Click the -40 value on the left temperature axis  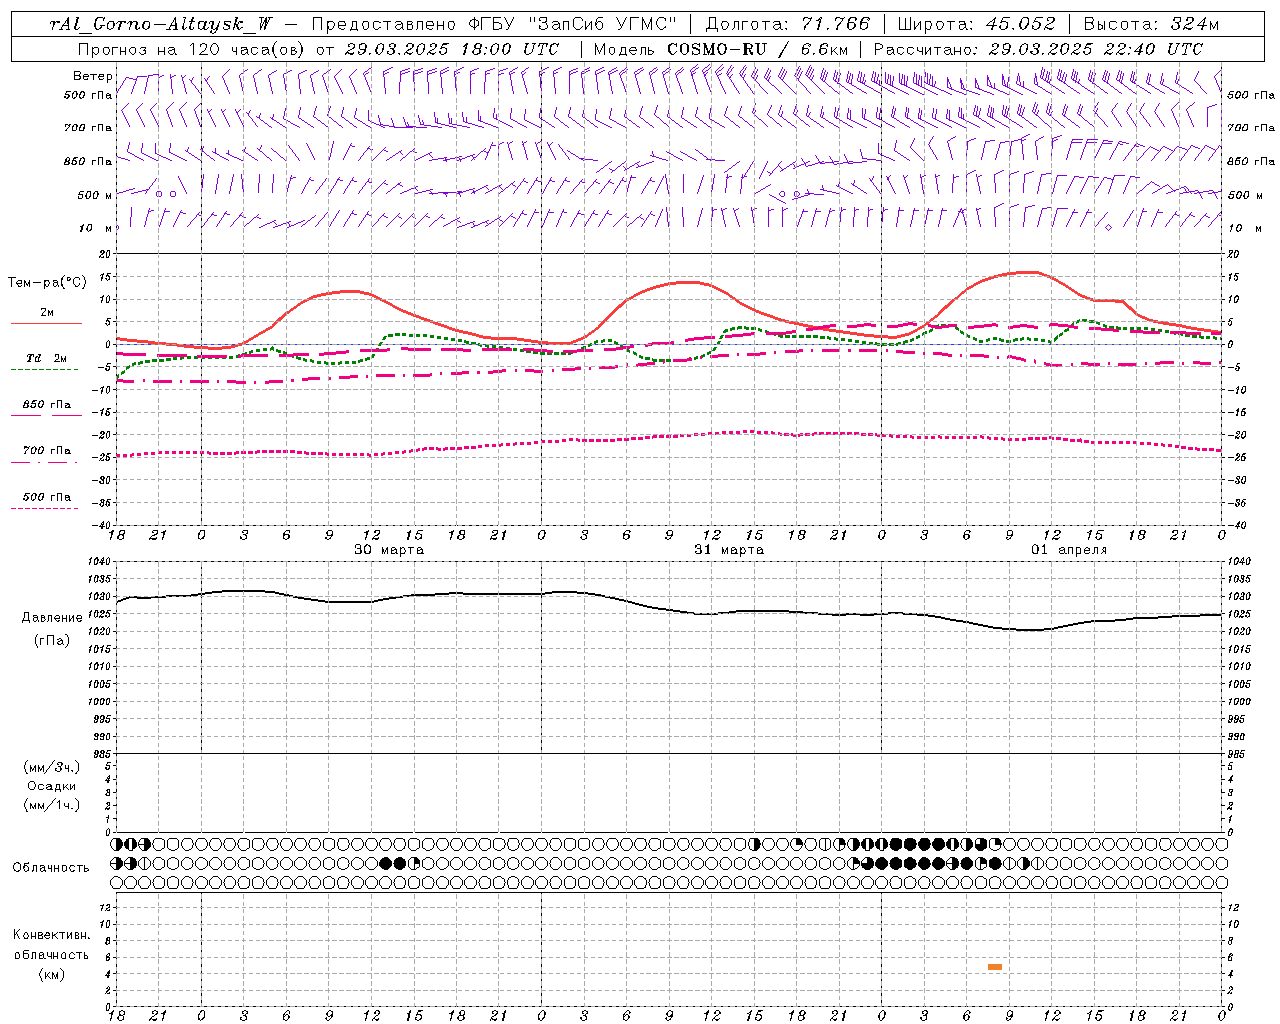tap(103, 525)
